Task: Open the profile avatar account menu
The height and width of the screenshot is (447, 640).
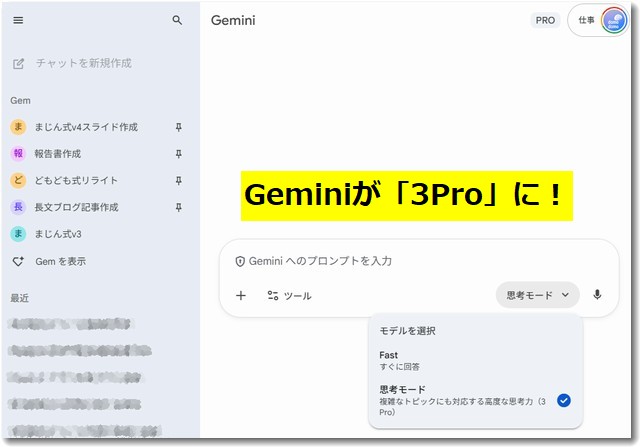Action: 614,20
